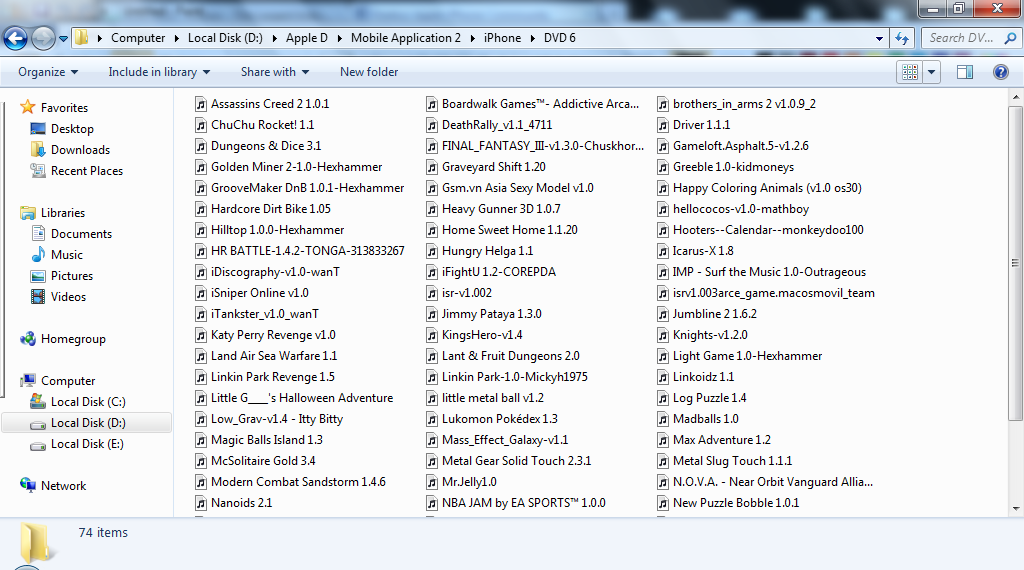Open the recent pages dropdown arrow
Viewport: 1024px width, 570px height.
click(x=63, y=39)
